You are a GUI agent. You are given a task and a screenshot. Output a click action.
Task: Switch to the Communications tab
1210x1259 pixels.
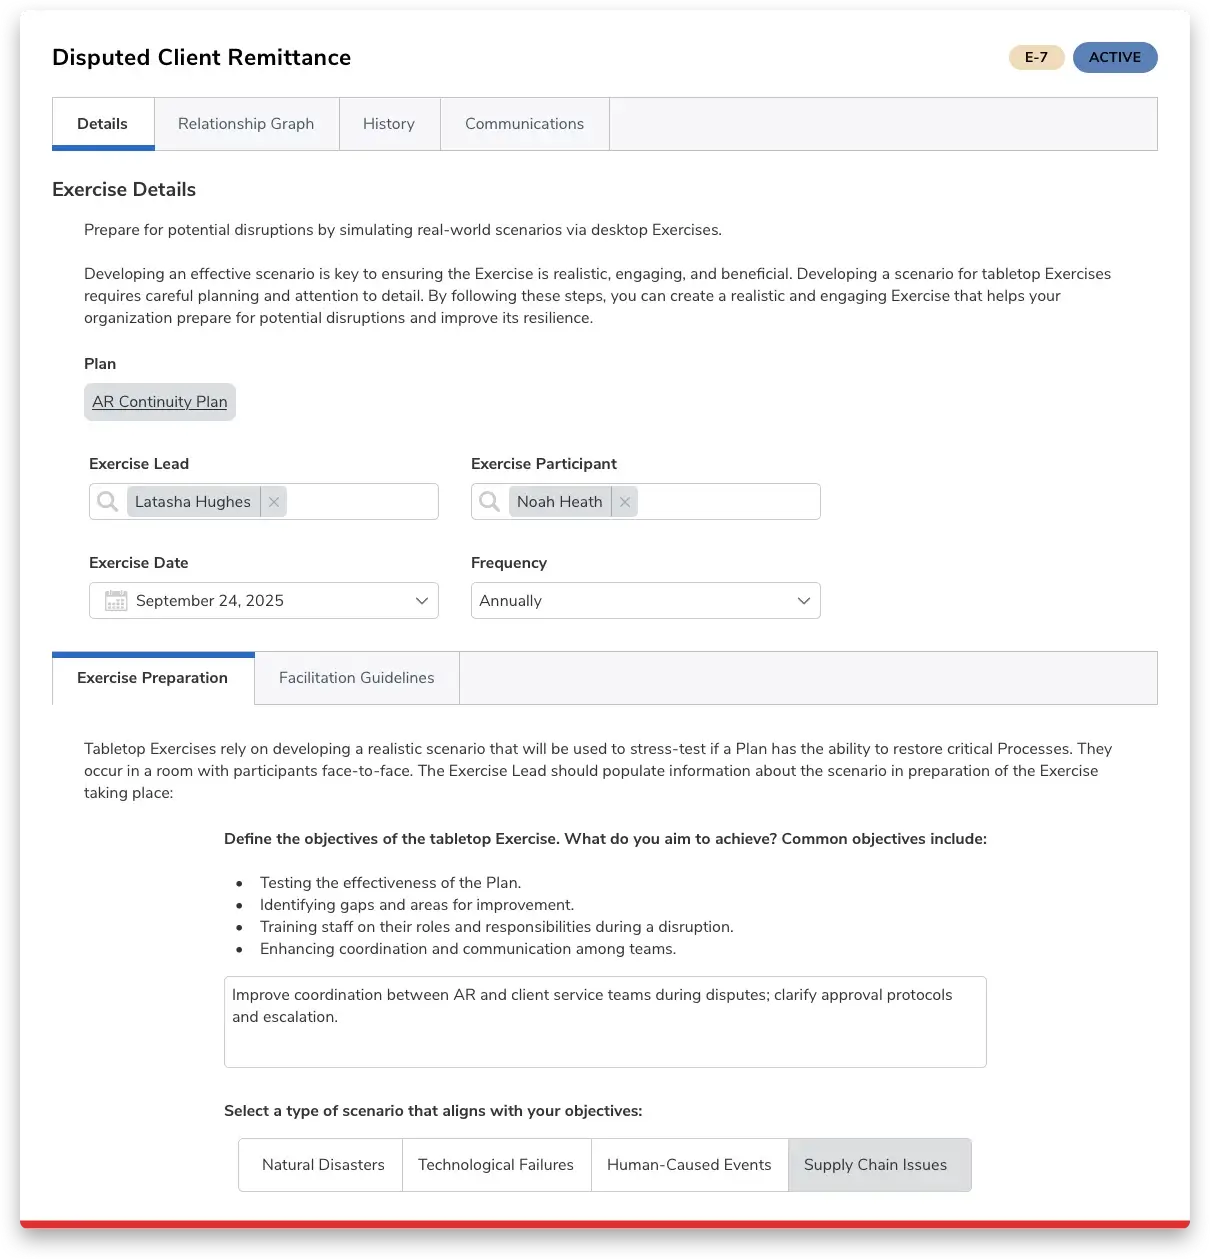point(524,123)
